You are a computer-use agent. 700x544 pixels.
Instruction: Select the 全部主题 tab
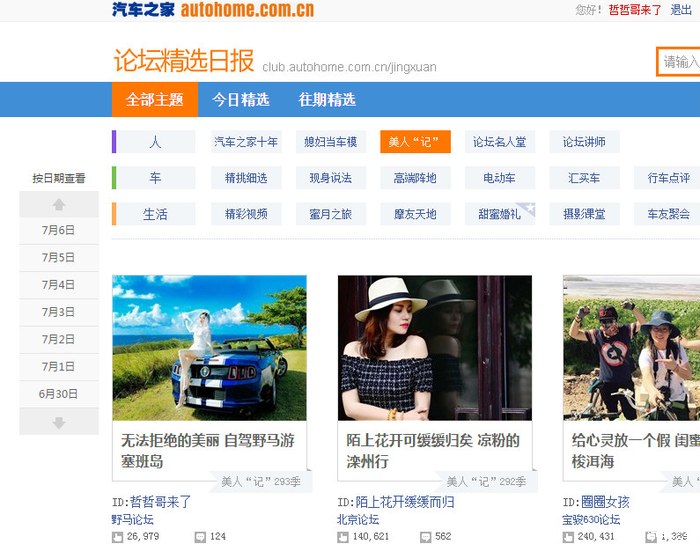(154, 100)
